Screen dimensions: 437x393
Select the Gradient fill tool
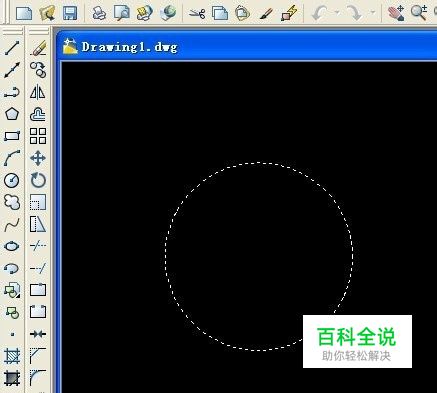12,378
